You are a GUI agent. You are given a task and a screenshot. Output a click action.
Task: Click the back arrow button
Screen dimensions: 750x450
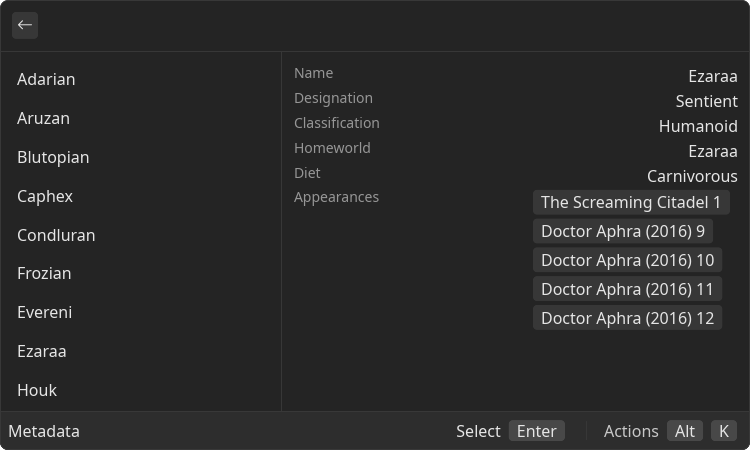point(25,25)
